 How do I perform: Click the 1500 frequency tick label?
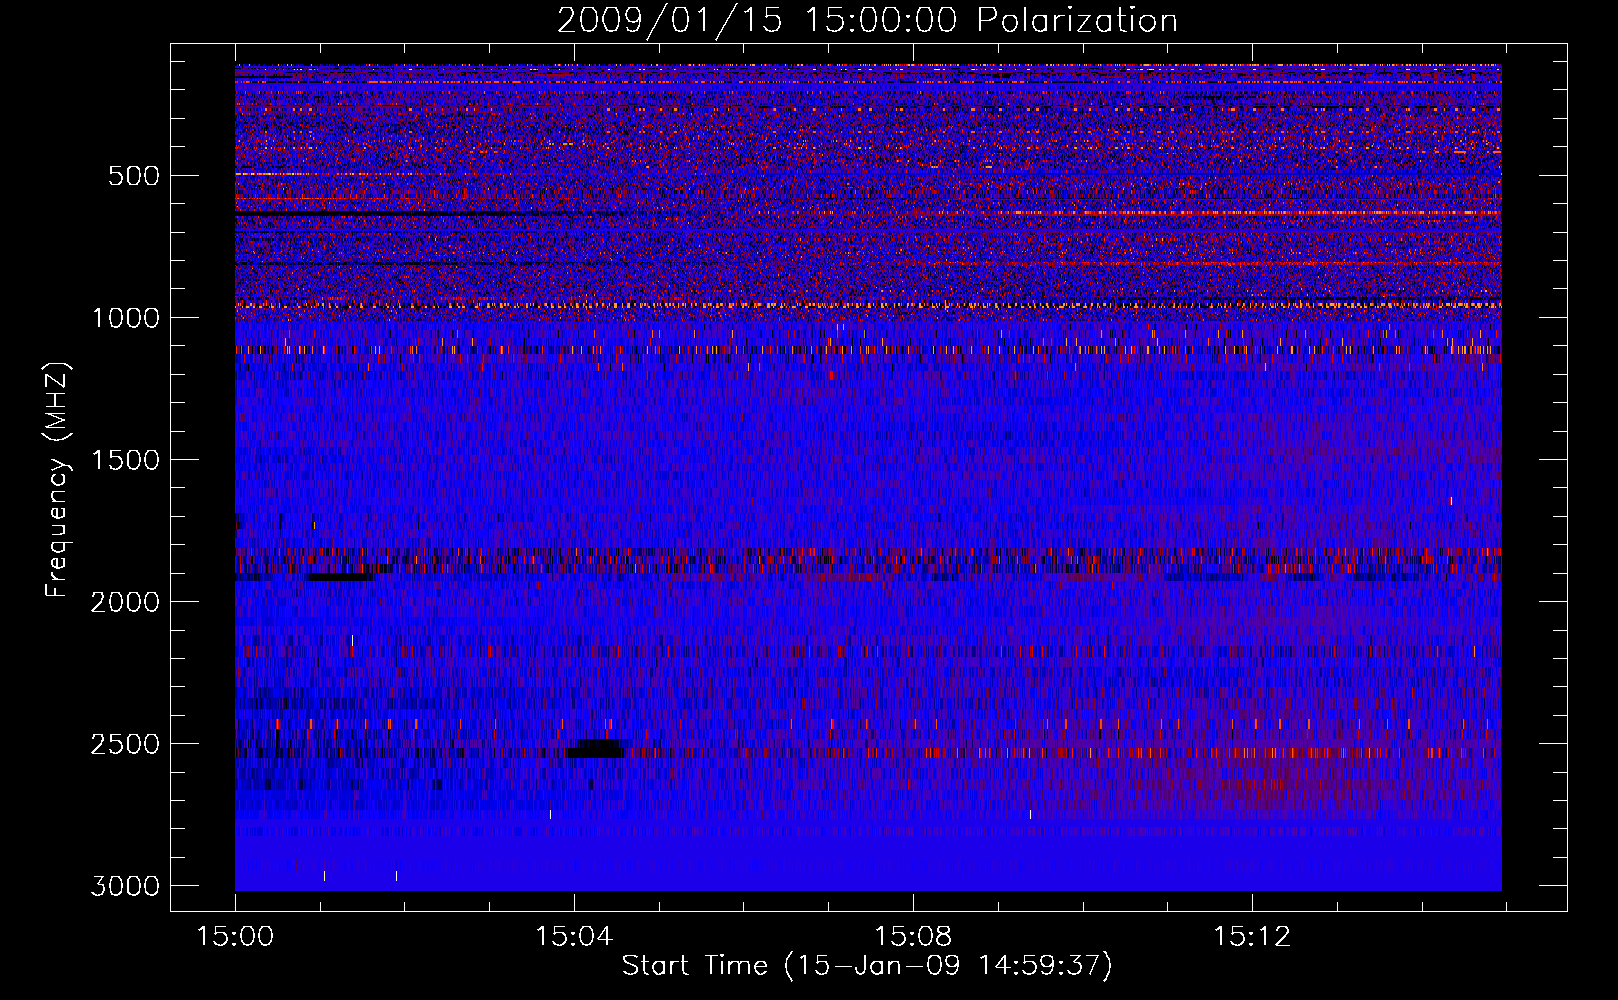click(x=124, y=460)
